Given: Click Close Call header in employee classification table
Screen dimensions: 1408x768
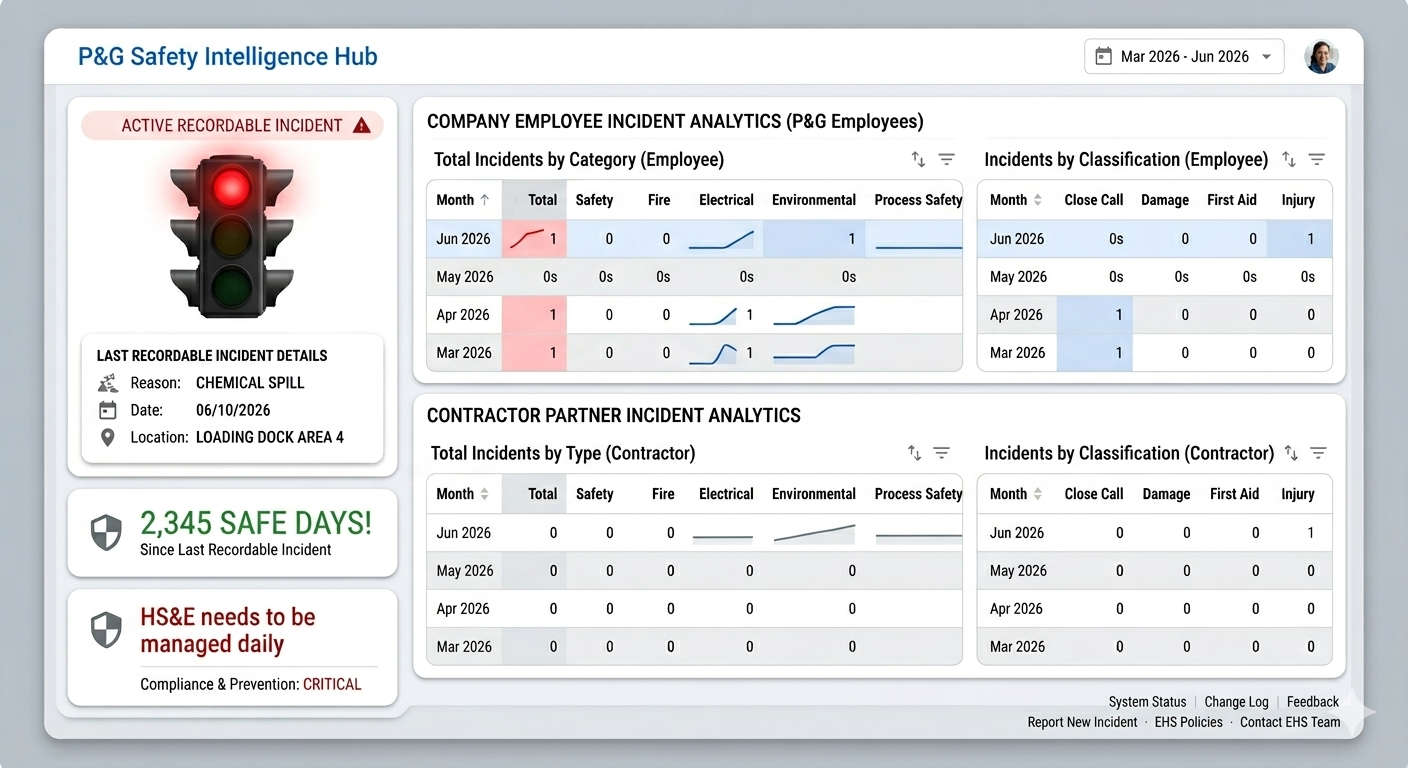Looking at the screenshot, I should coord(1094,200).
